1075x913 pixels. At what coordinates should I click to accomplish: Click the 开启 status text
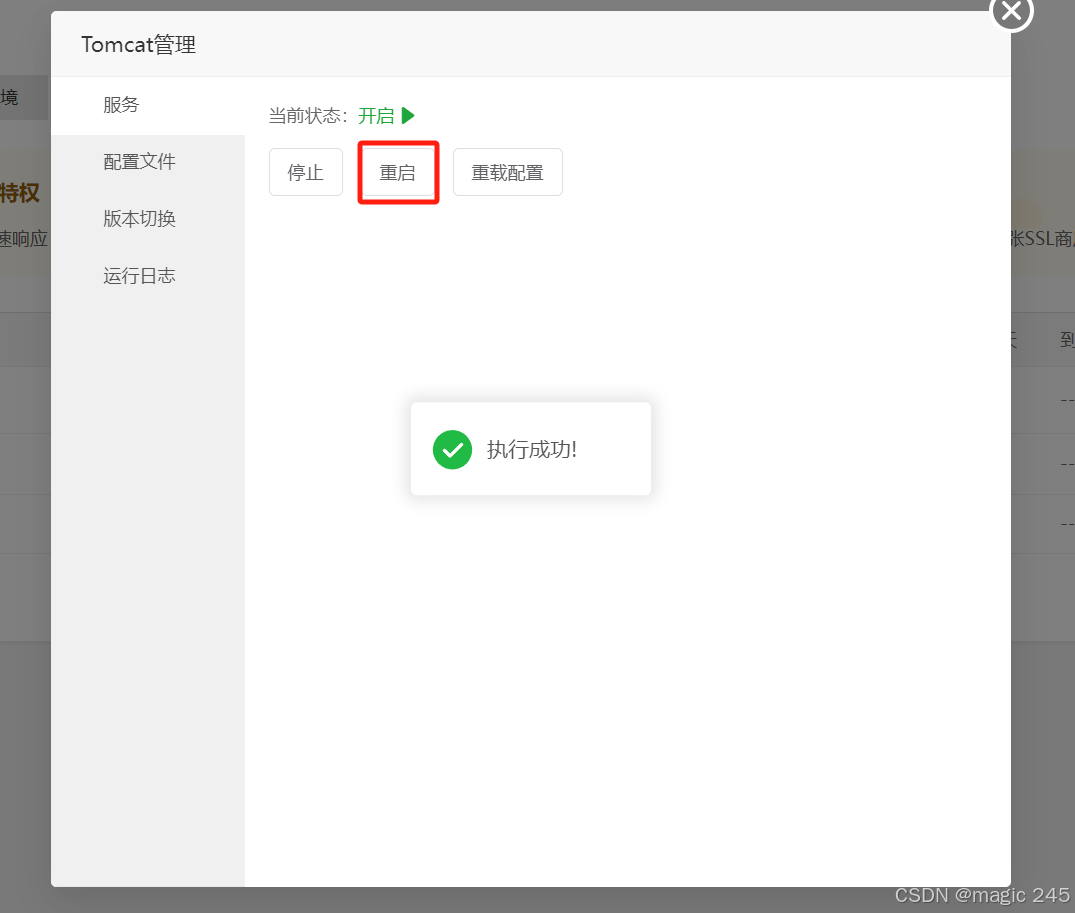coord(376,115)
